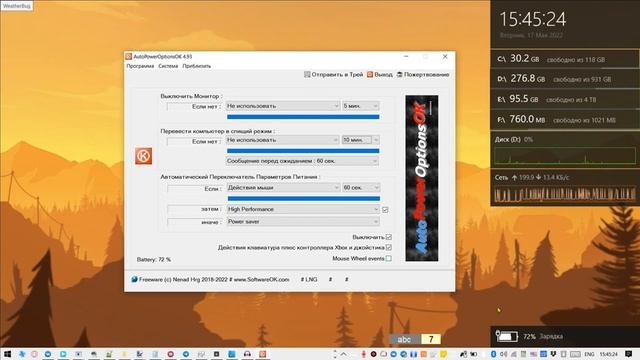Click the AutoPowerOptionsOK vertical banner
This screenshot has height=360, width=640.
[422, 178]
